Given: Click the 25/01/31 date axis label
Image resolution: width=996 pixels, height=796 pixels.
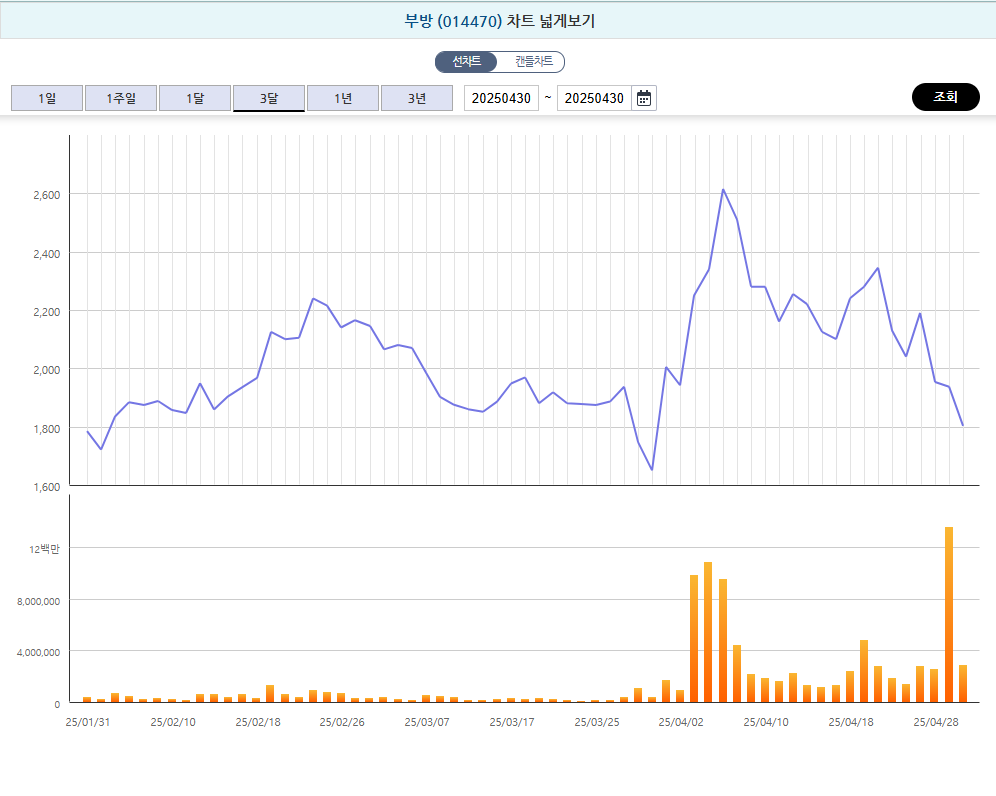Looking at the screenshot, I should (x=88, y=722).
